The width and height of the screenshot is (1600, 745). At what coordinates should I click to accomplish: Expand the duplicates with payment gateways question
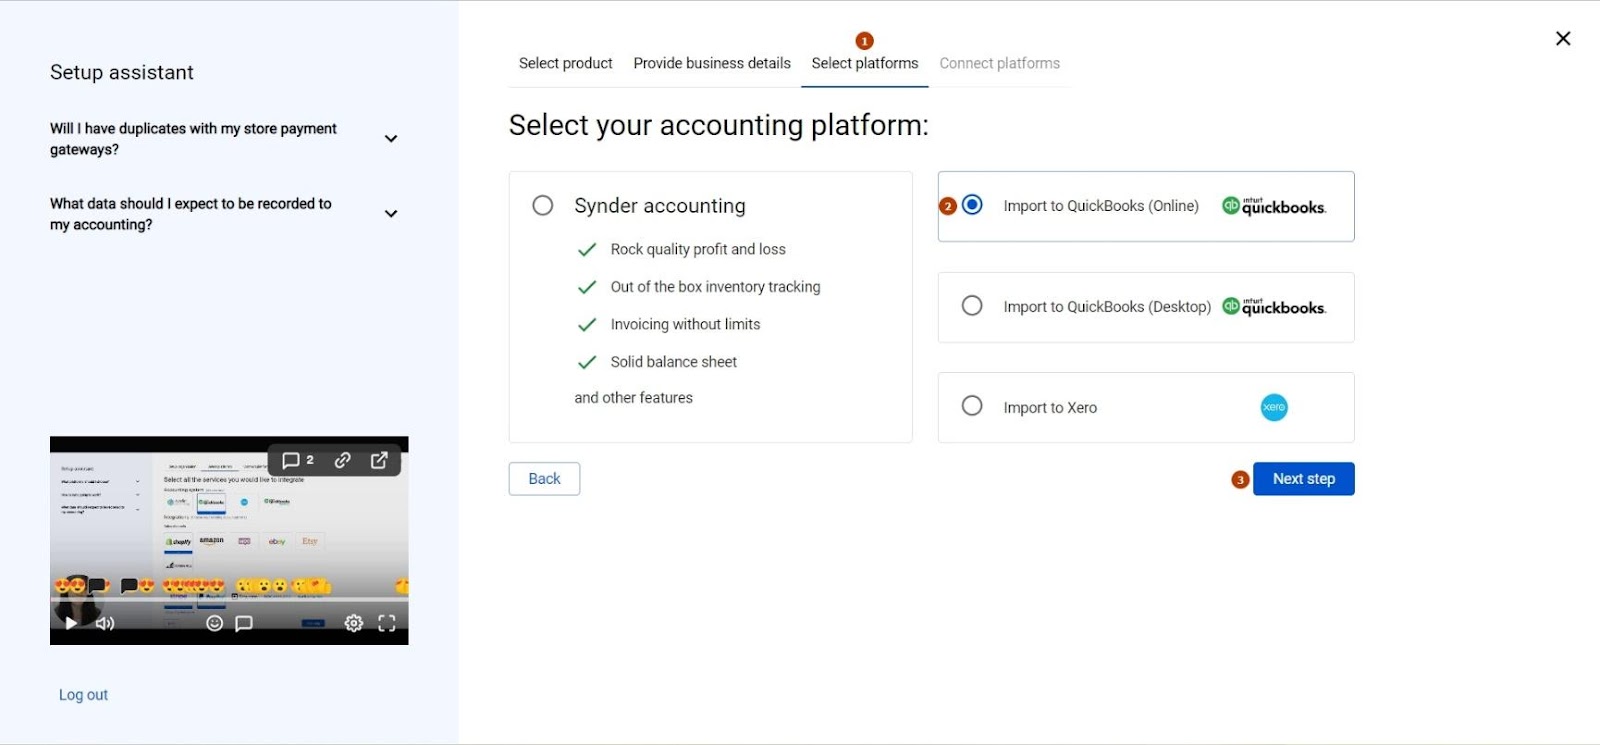391,139
